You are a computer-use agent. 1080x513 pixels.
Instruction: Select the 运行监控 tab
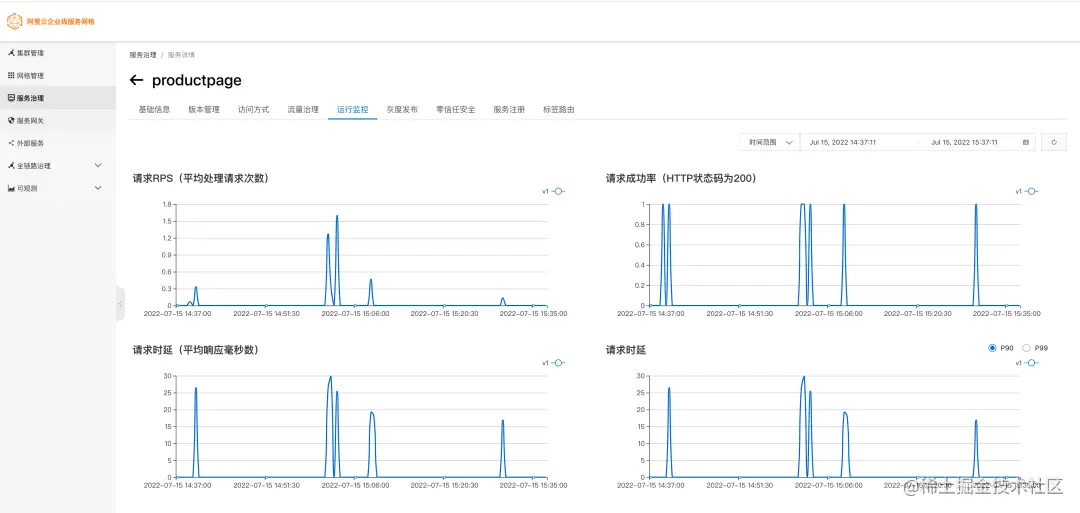[x=353, y=109]
